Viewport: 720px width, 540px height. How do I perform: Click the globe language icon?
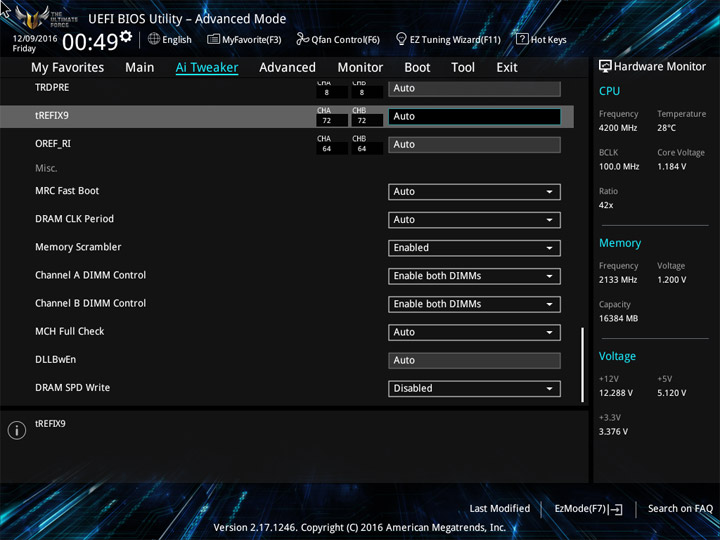tap(154, 39)
